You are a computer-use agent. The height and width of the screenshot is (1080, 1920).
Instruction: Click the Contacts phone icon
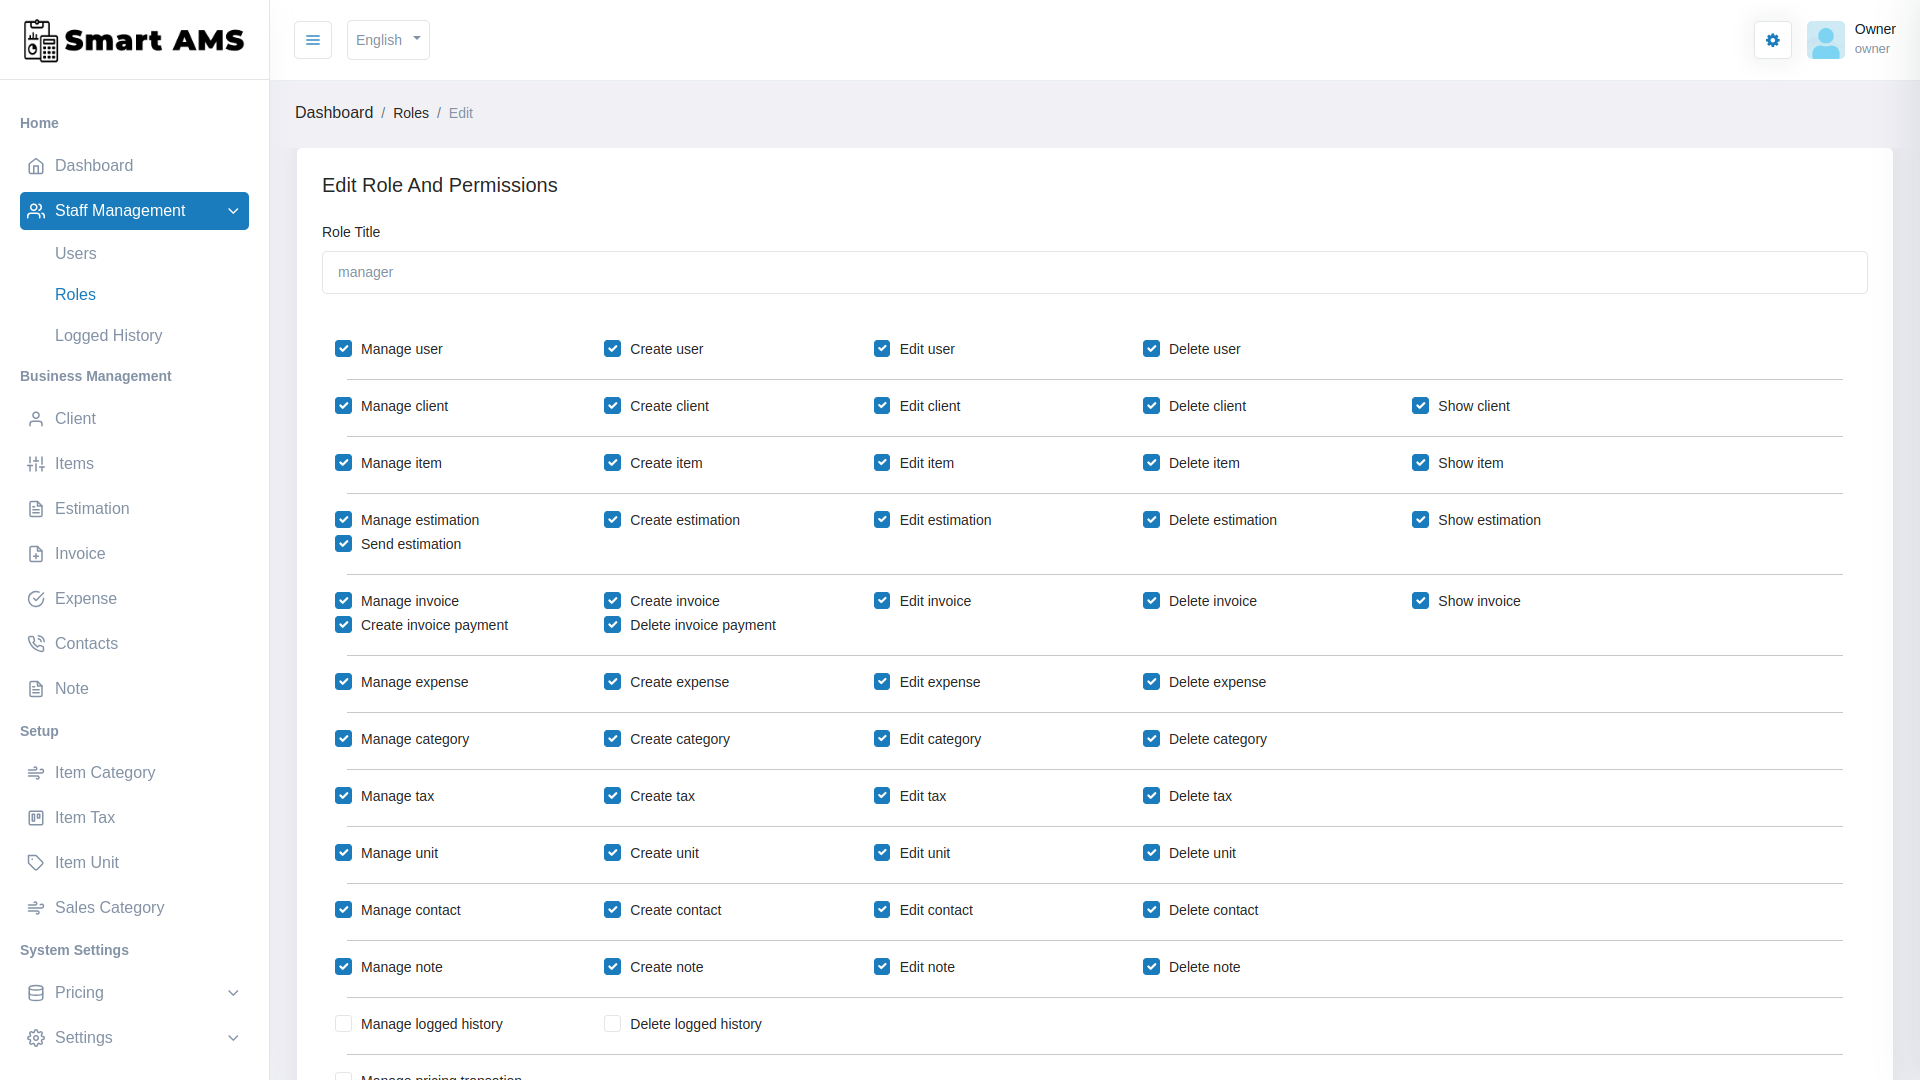pos(36,643)
